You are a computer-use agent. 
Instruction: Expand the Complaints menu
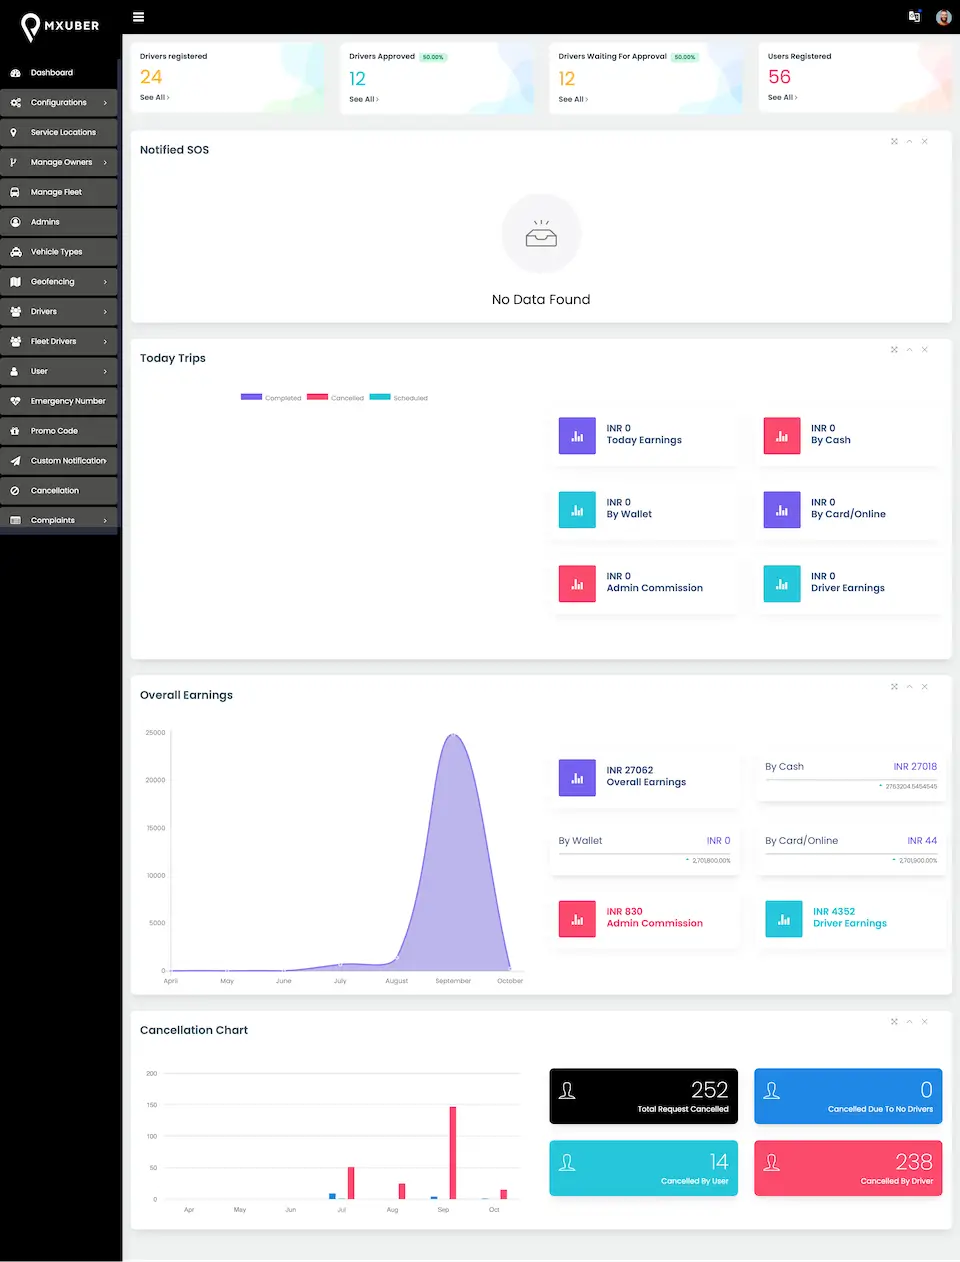click(x=60, y=519)
